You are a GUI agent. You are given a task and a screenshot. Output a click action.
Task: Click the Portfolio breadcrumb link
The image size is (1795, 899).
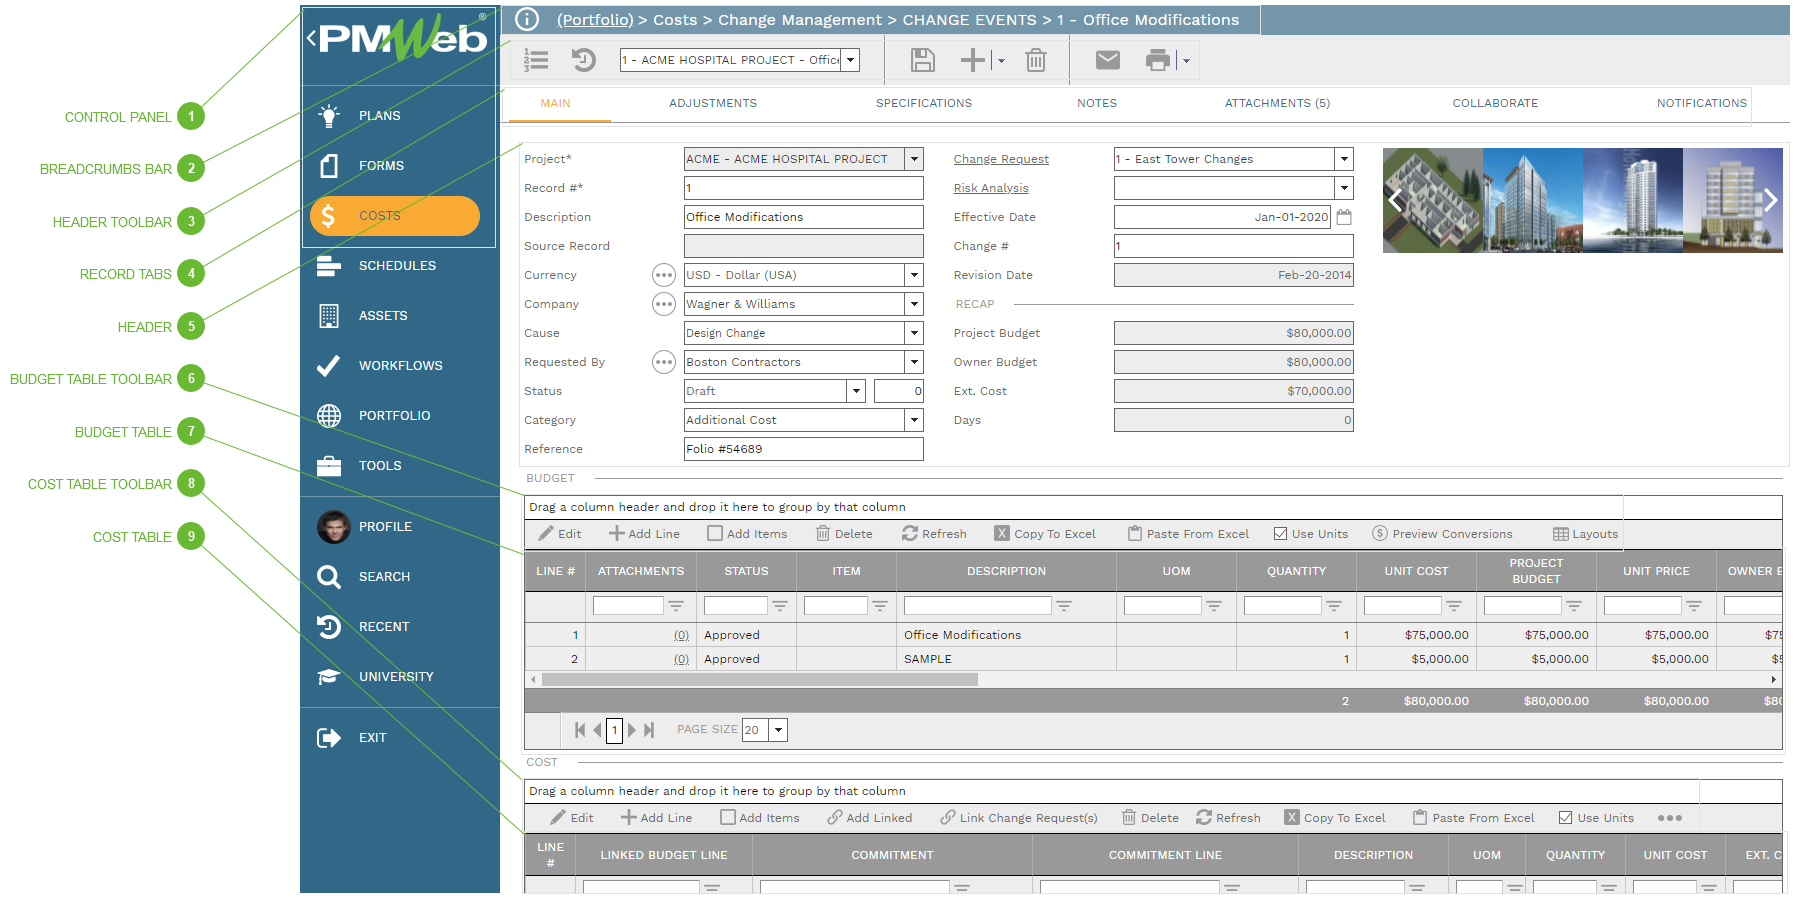(x=595, y=20)
